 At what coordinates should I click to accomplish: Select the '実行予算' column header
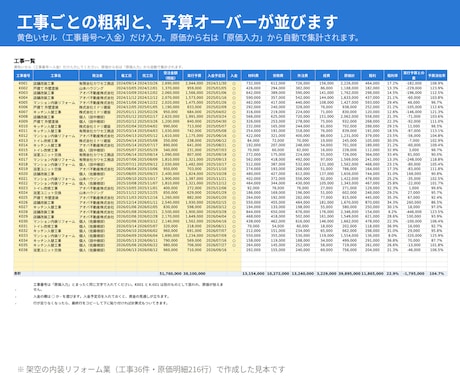[194, 76]
